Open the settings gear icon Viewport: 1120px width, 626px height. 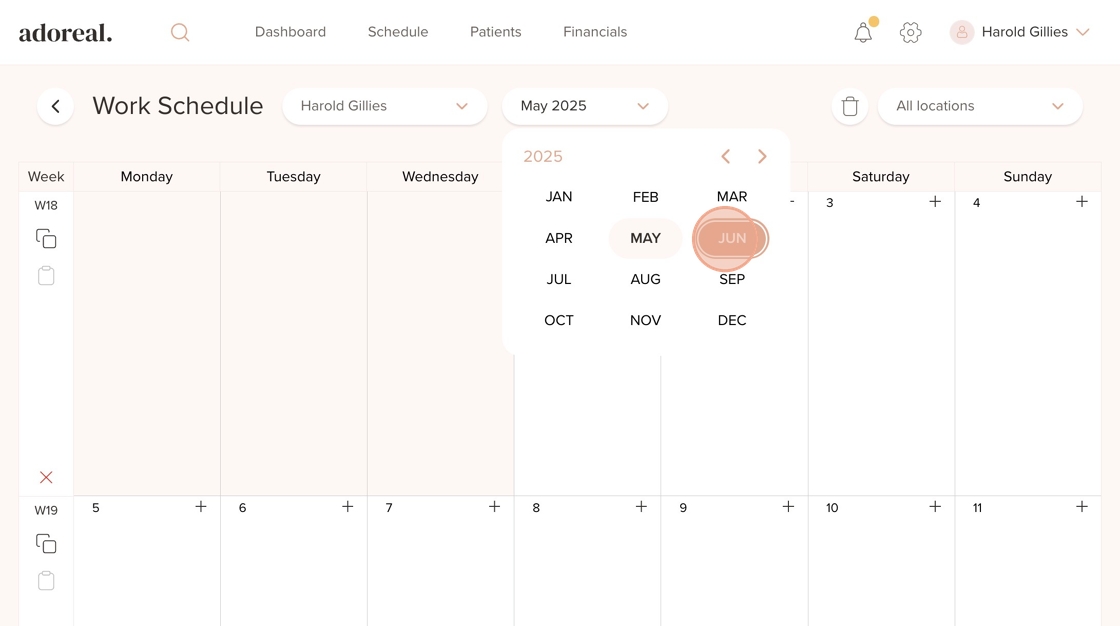click(910, 32)
